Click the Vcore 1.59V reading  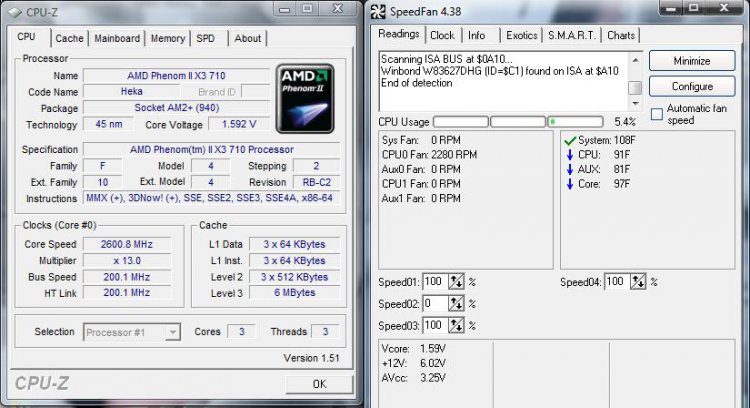coord(413,349)
